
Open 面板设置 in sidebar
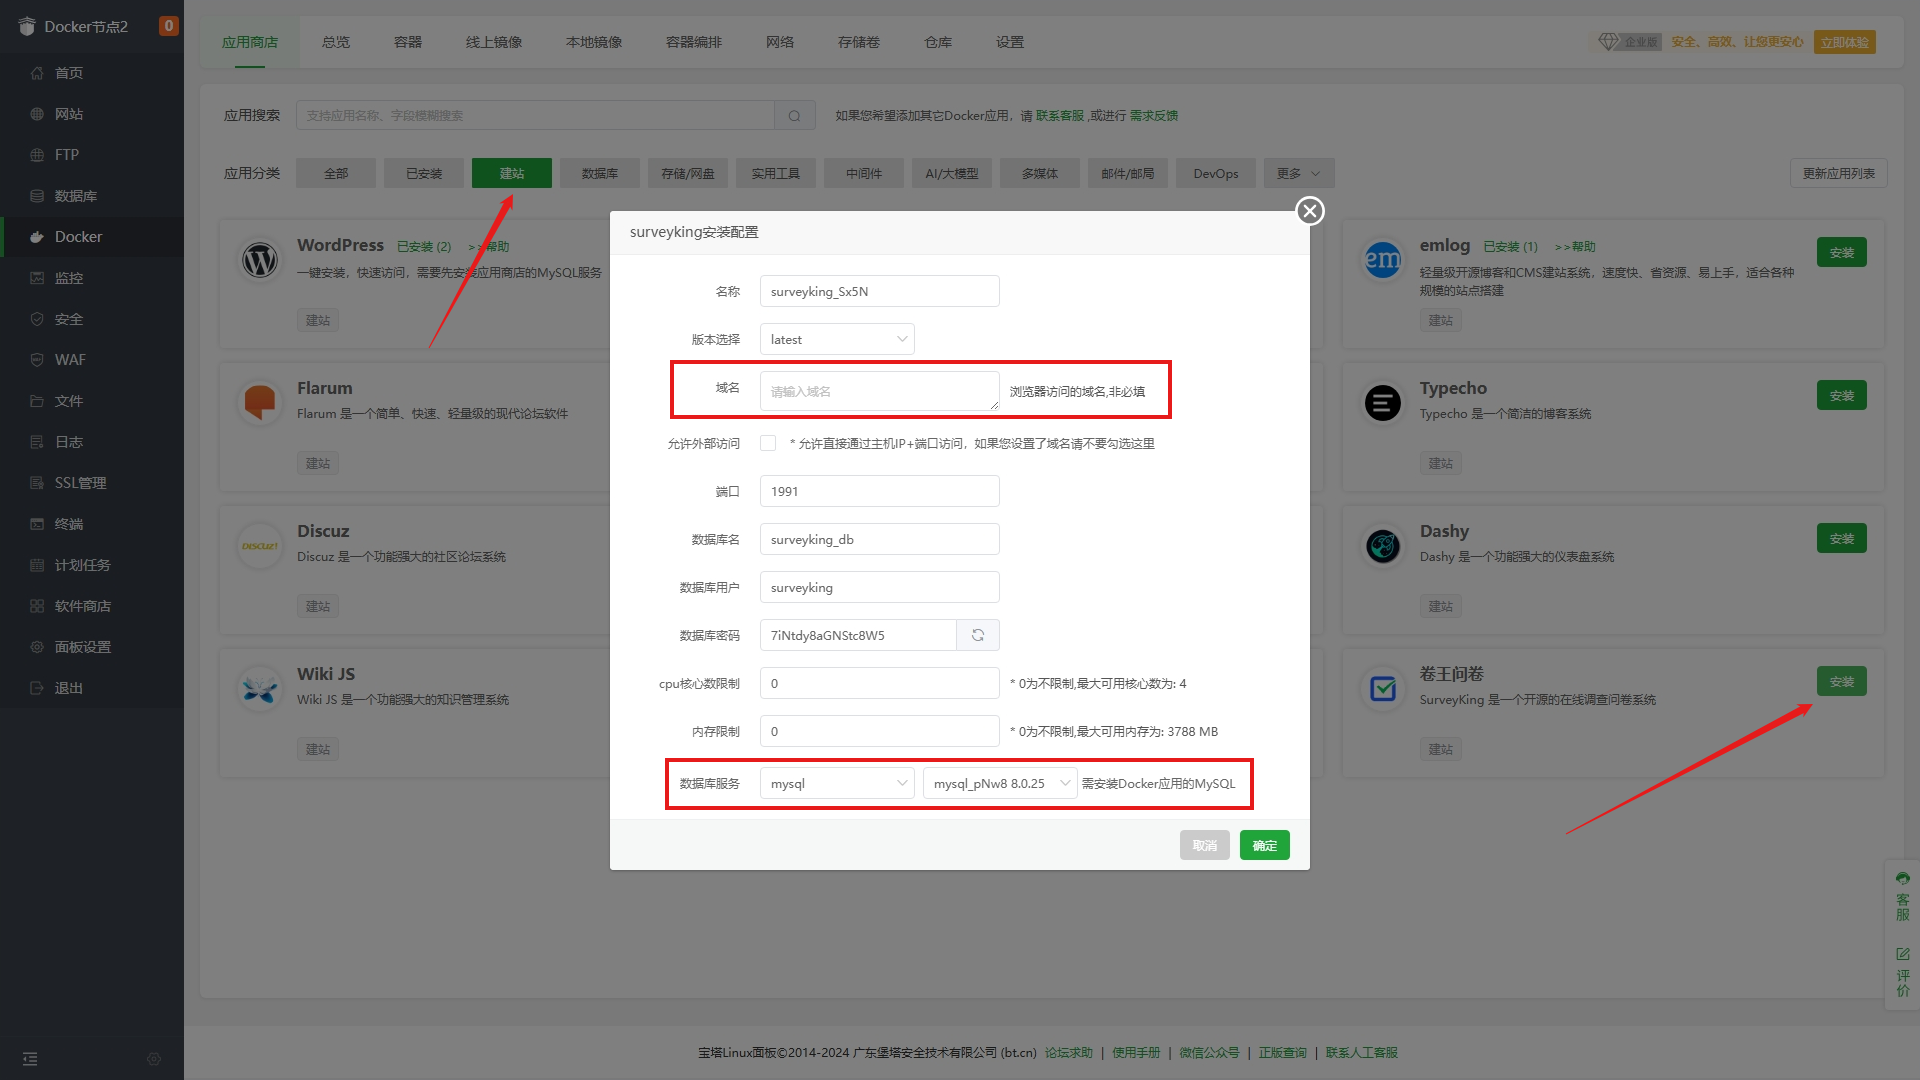tap(92, 647)
